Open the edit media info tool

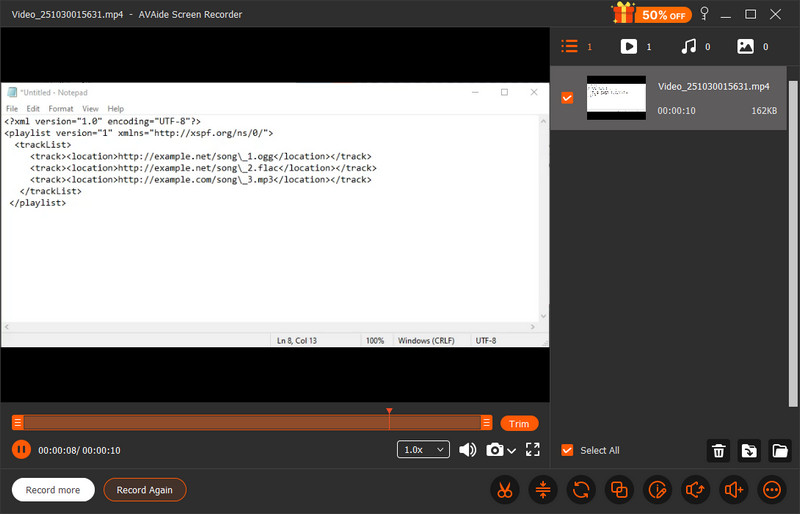tap(657, 490)
